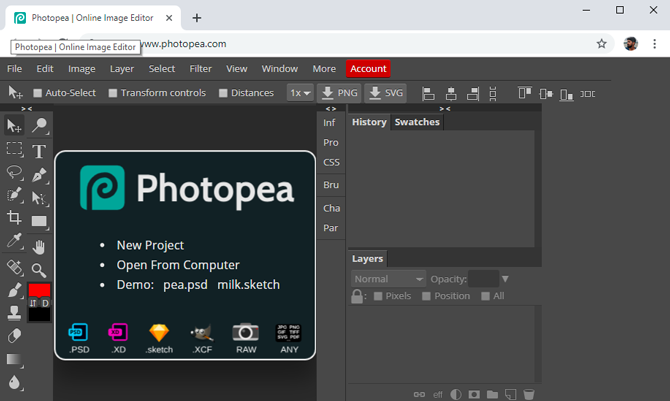The image size is (670, 401).
Task: Toggle the Transform controls checkbox
Action: (113, 93)
